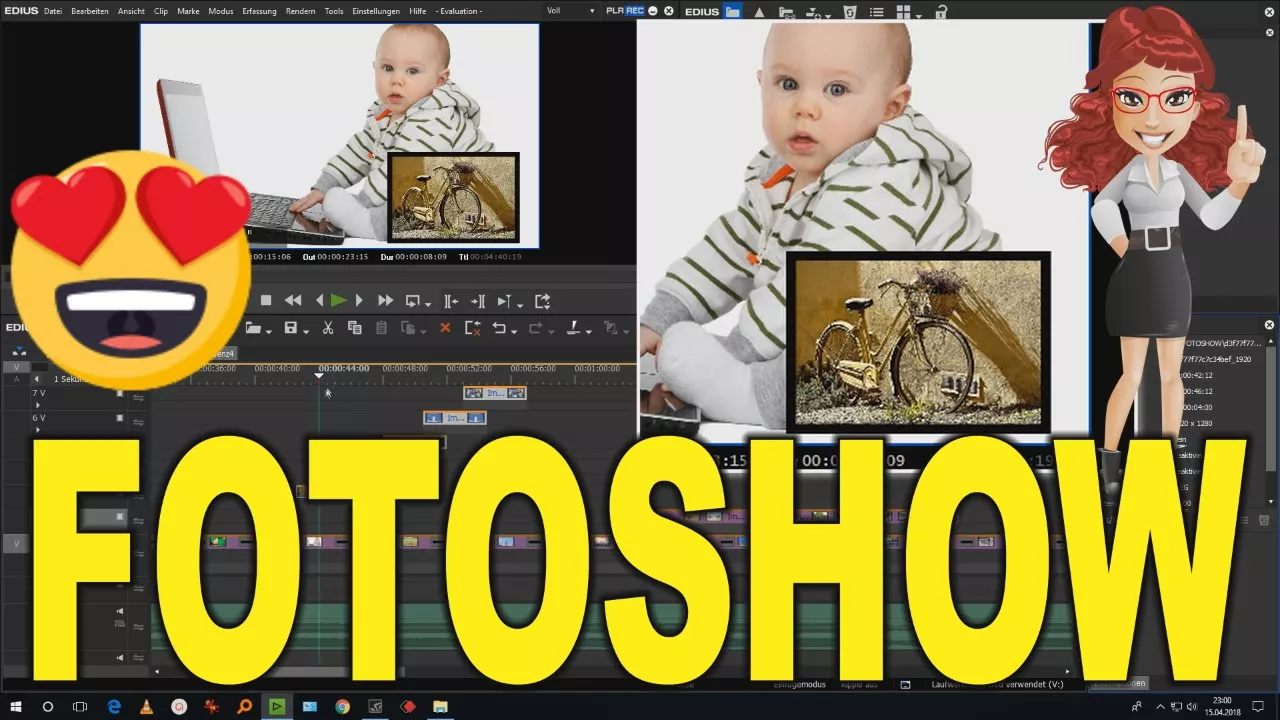Image resolution: width=1280 pixels, height=720 pixels.
Task: Copy the selected clip
Action: tap(354, 328)
